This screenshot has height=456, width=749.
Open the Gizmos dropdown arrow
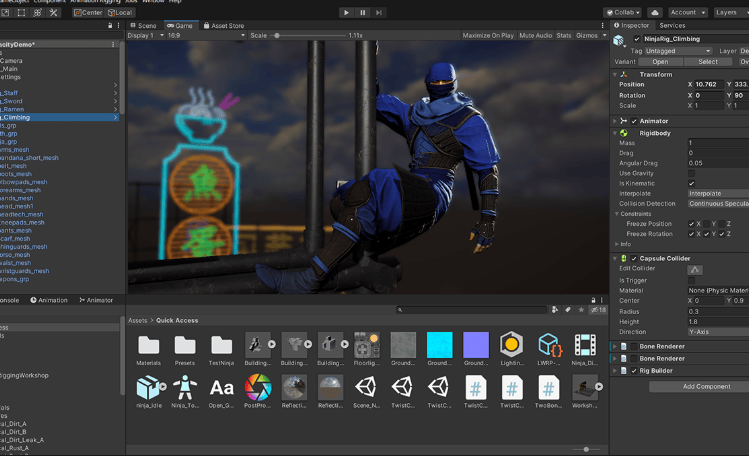point(604,35)
